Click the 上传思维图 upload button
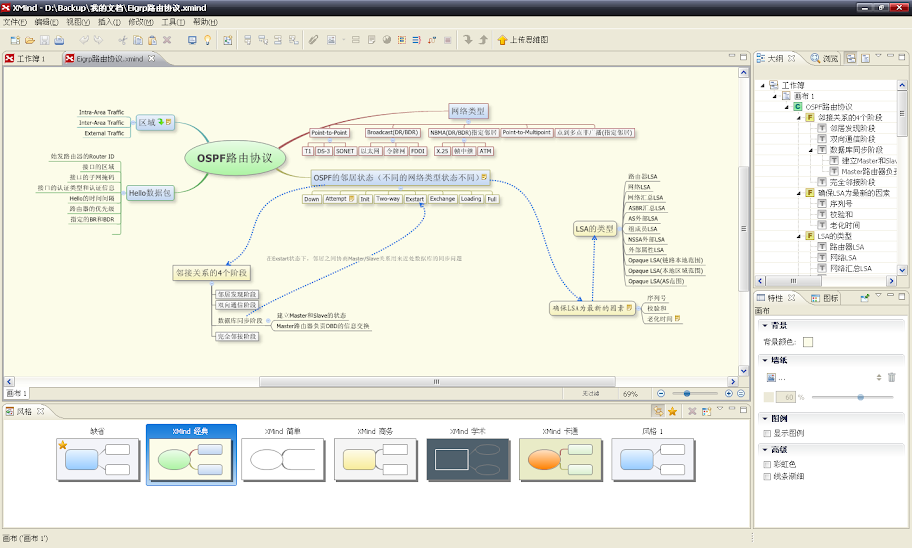 coord(523,40)
